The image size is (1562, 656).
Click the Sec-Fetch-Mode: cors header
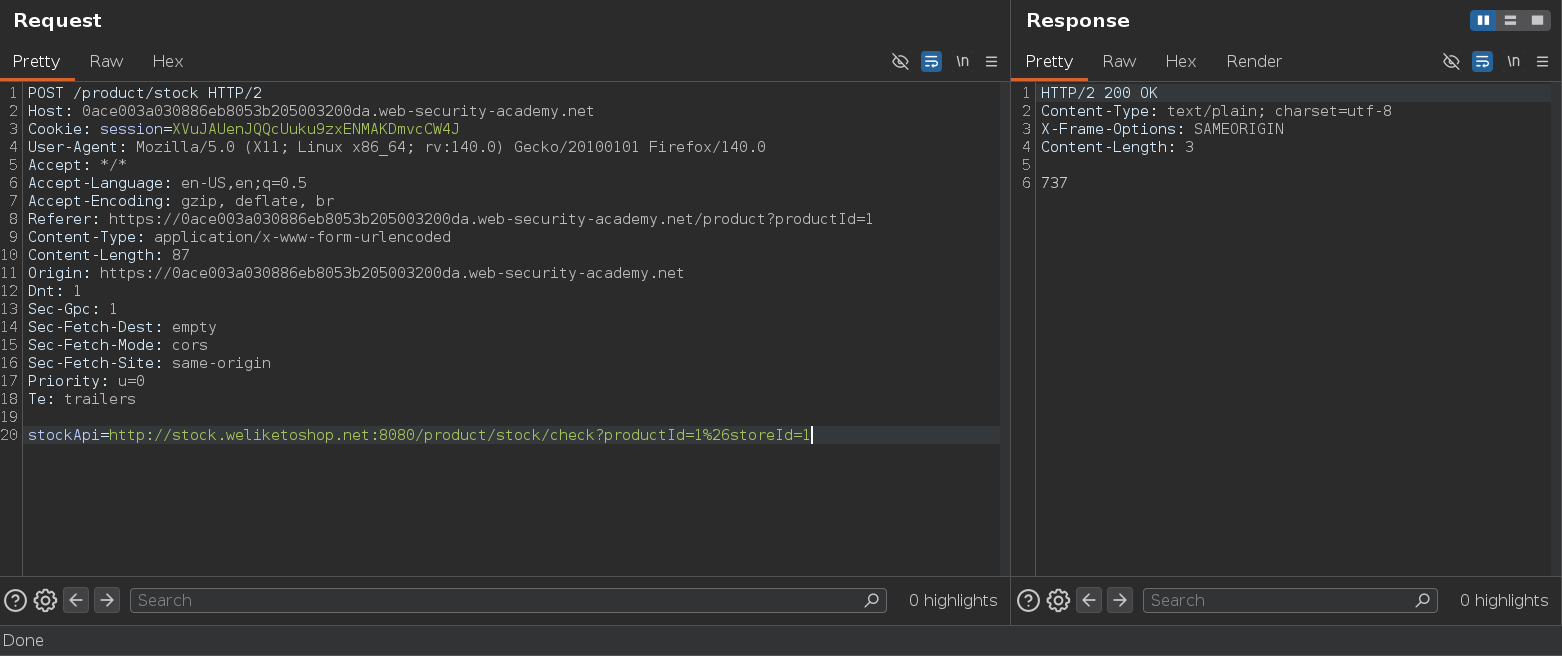pyautogui.click(x=118, y=345)
